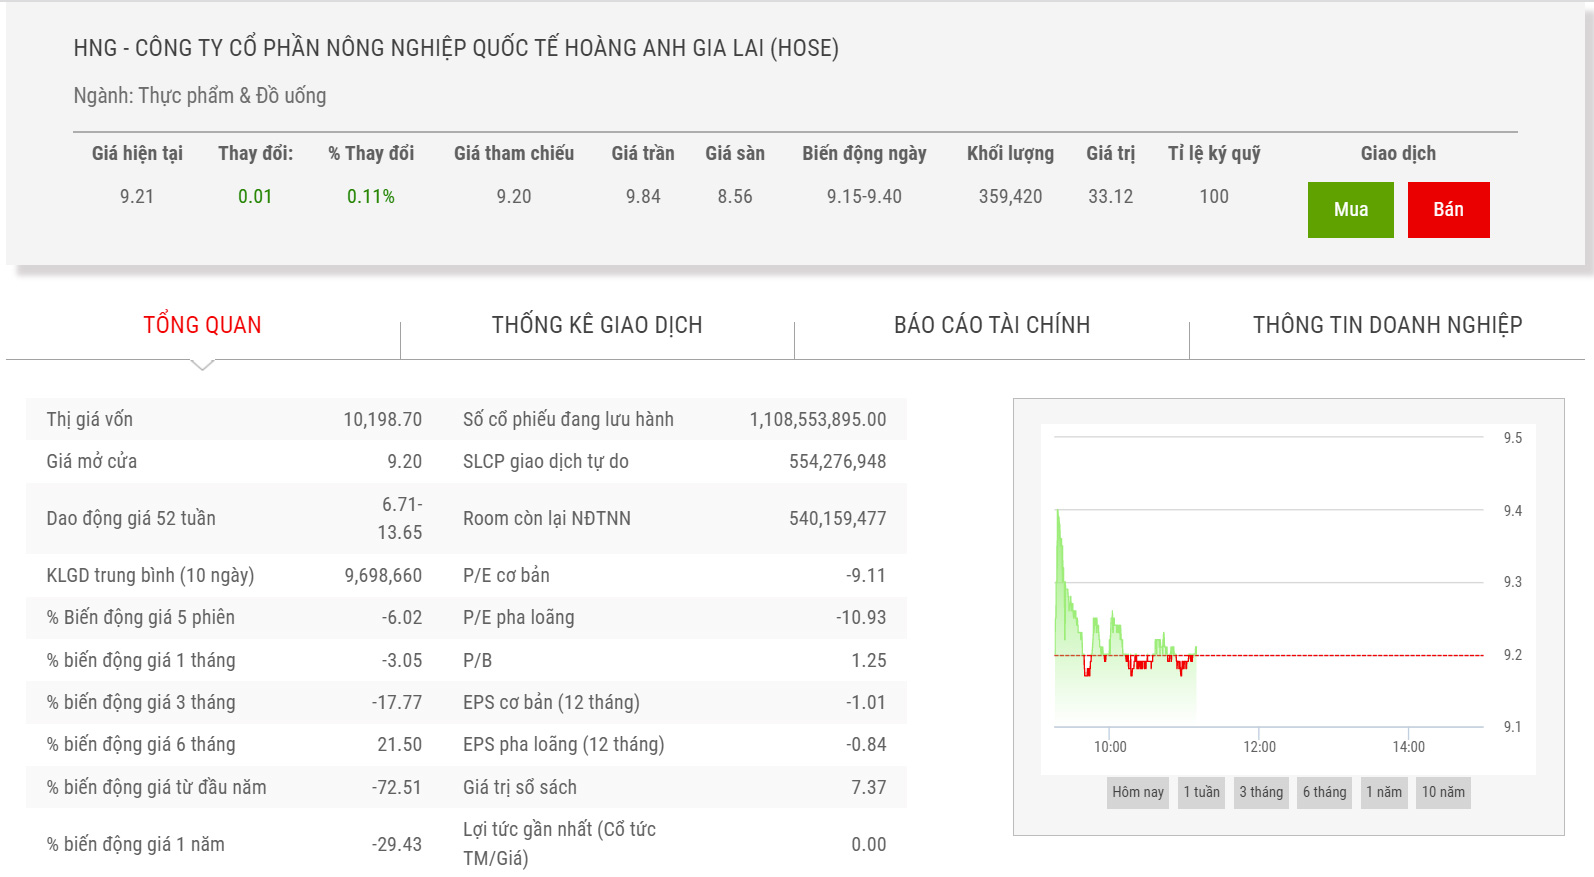Click the HNG company name heading
Screen dimensions: 1594x877
456,48
